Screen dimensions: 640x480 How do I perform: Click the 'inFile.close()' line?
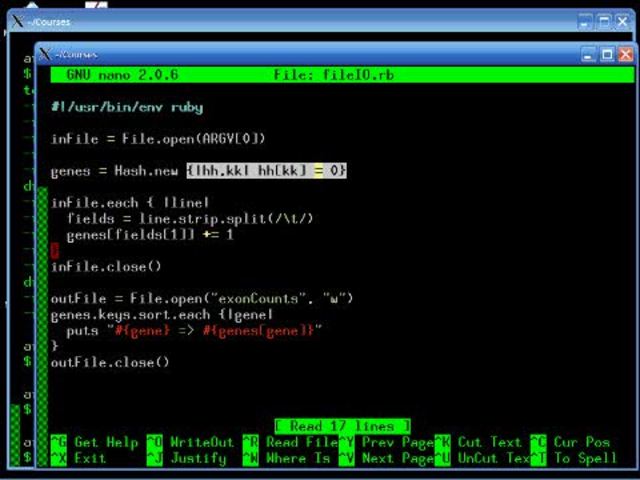pos(106,267)
